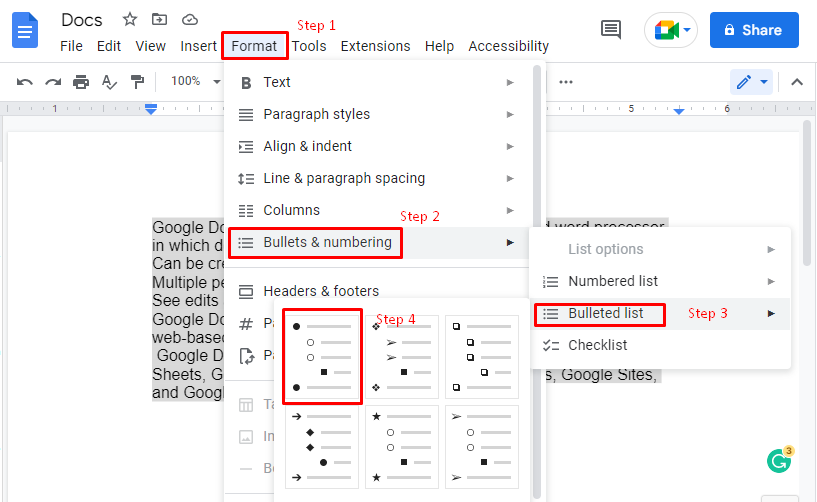Click the Print icon in toolbar
Viewport: 817px width, 502px height.
[x=81, y=82]
